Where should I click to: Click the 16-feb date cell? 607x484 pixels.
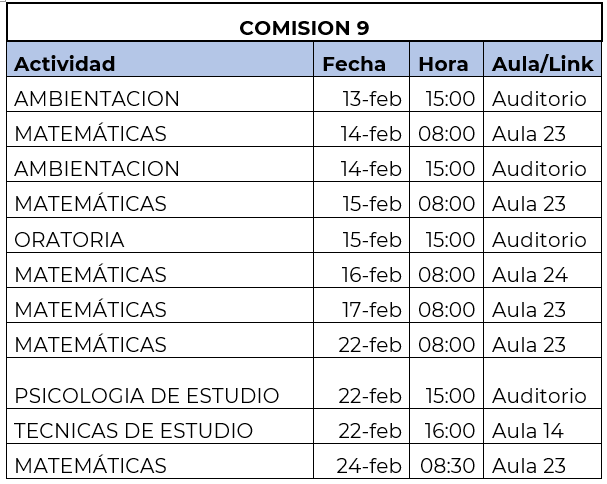coord(371,275)
